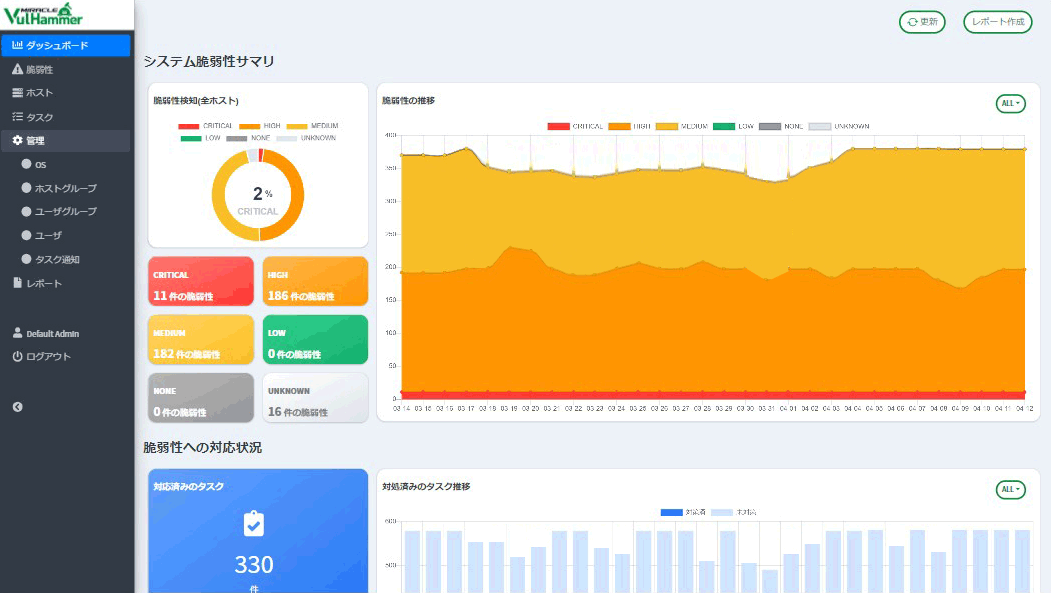The height and width of the screenshot is (593, 1051).
Task: Click the server icon beside ホスト
Action: click(17, 93)
